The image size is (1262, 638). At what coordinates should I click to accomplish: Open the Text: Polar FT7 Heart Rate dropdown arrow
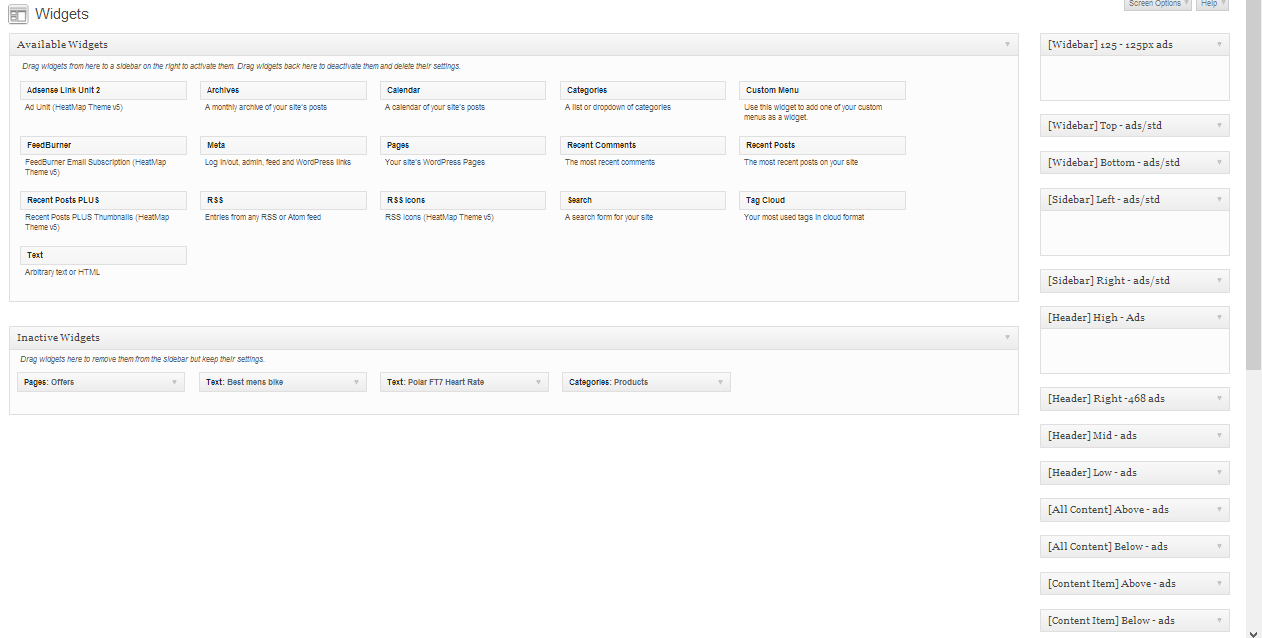[x=538, y=382]
